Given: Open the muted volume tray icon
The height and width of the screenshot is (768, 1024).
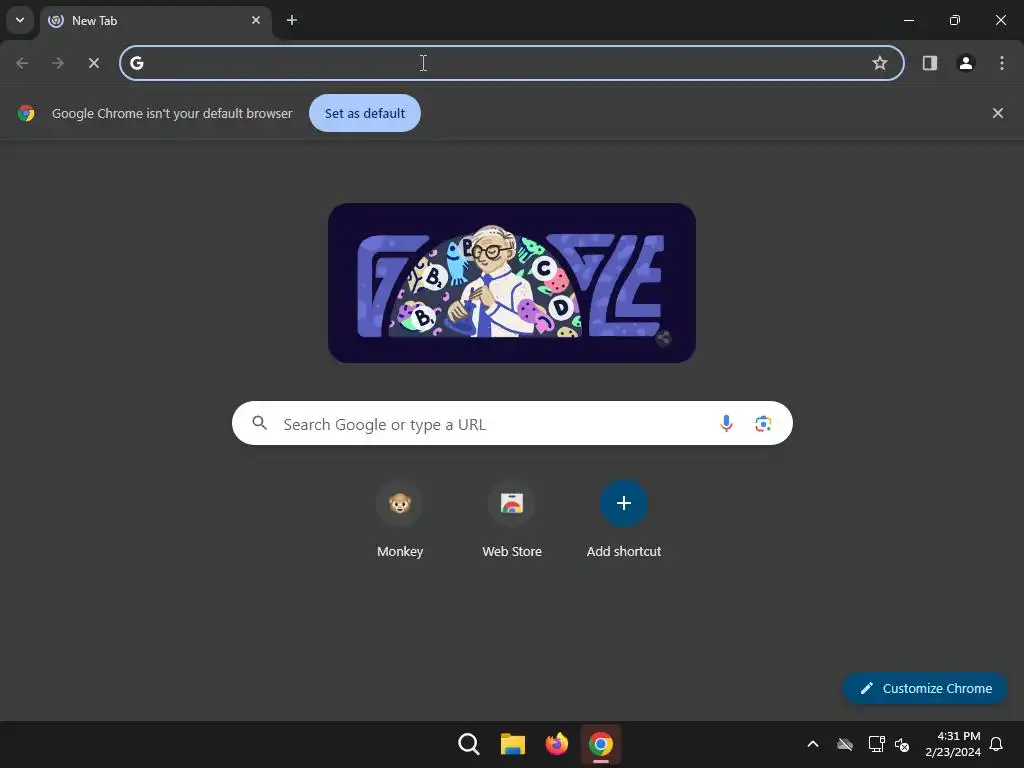Looking at the screenshot, I should 902,744.
